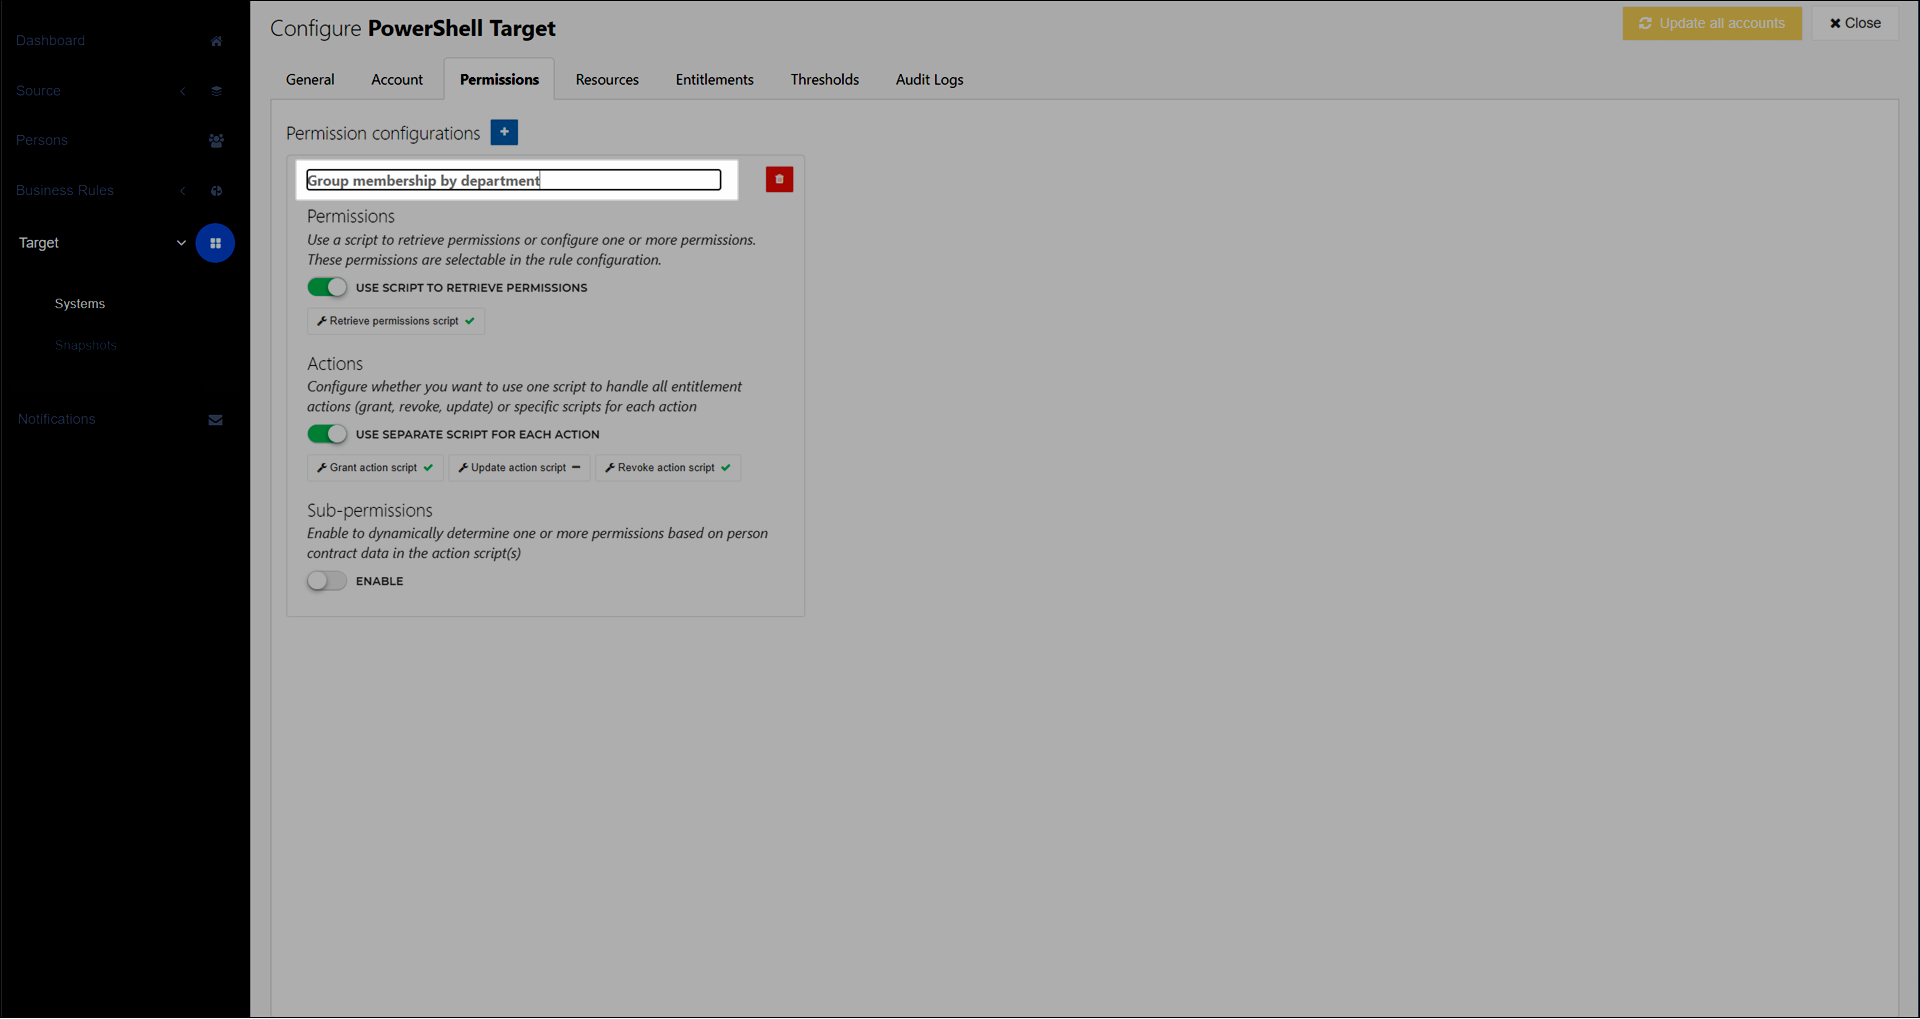
Task: Open the Resources tab
Action: click(x=607, y=79)
